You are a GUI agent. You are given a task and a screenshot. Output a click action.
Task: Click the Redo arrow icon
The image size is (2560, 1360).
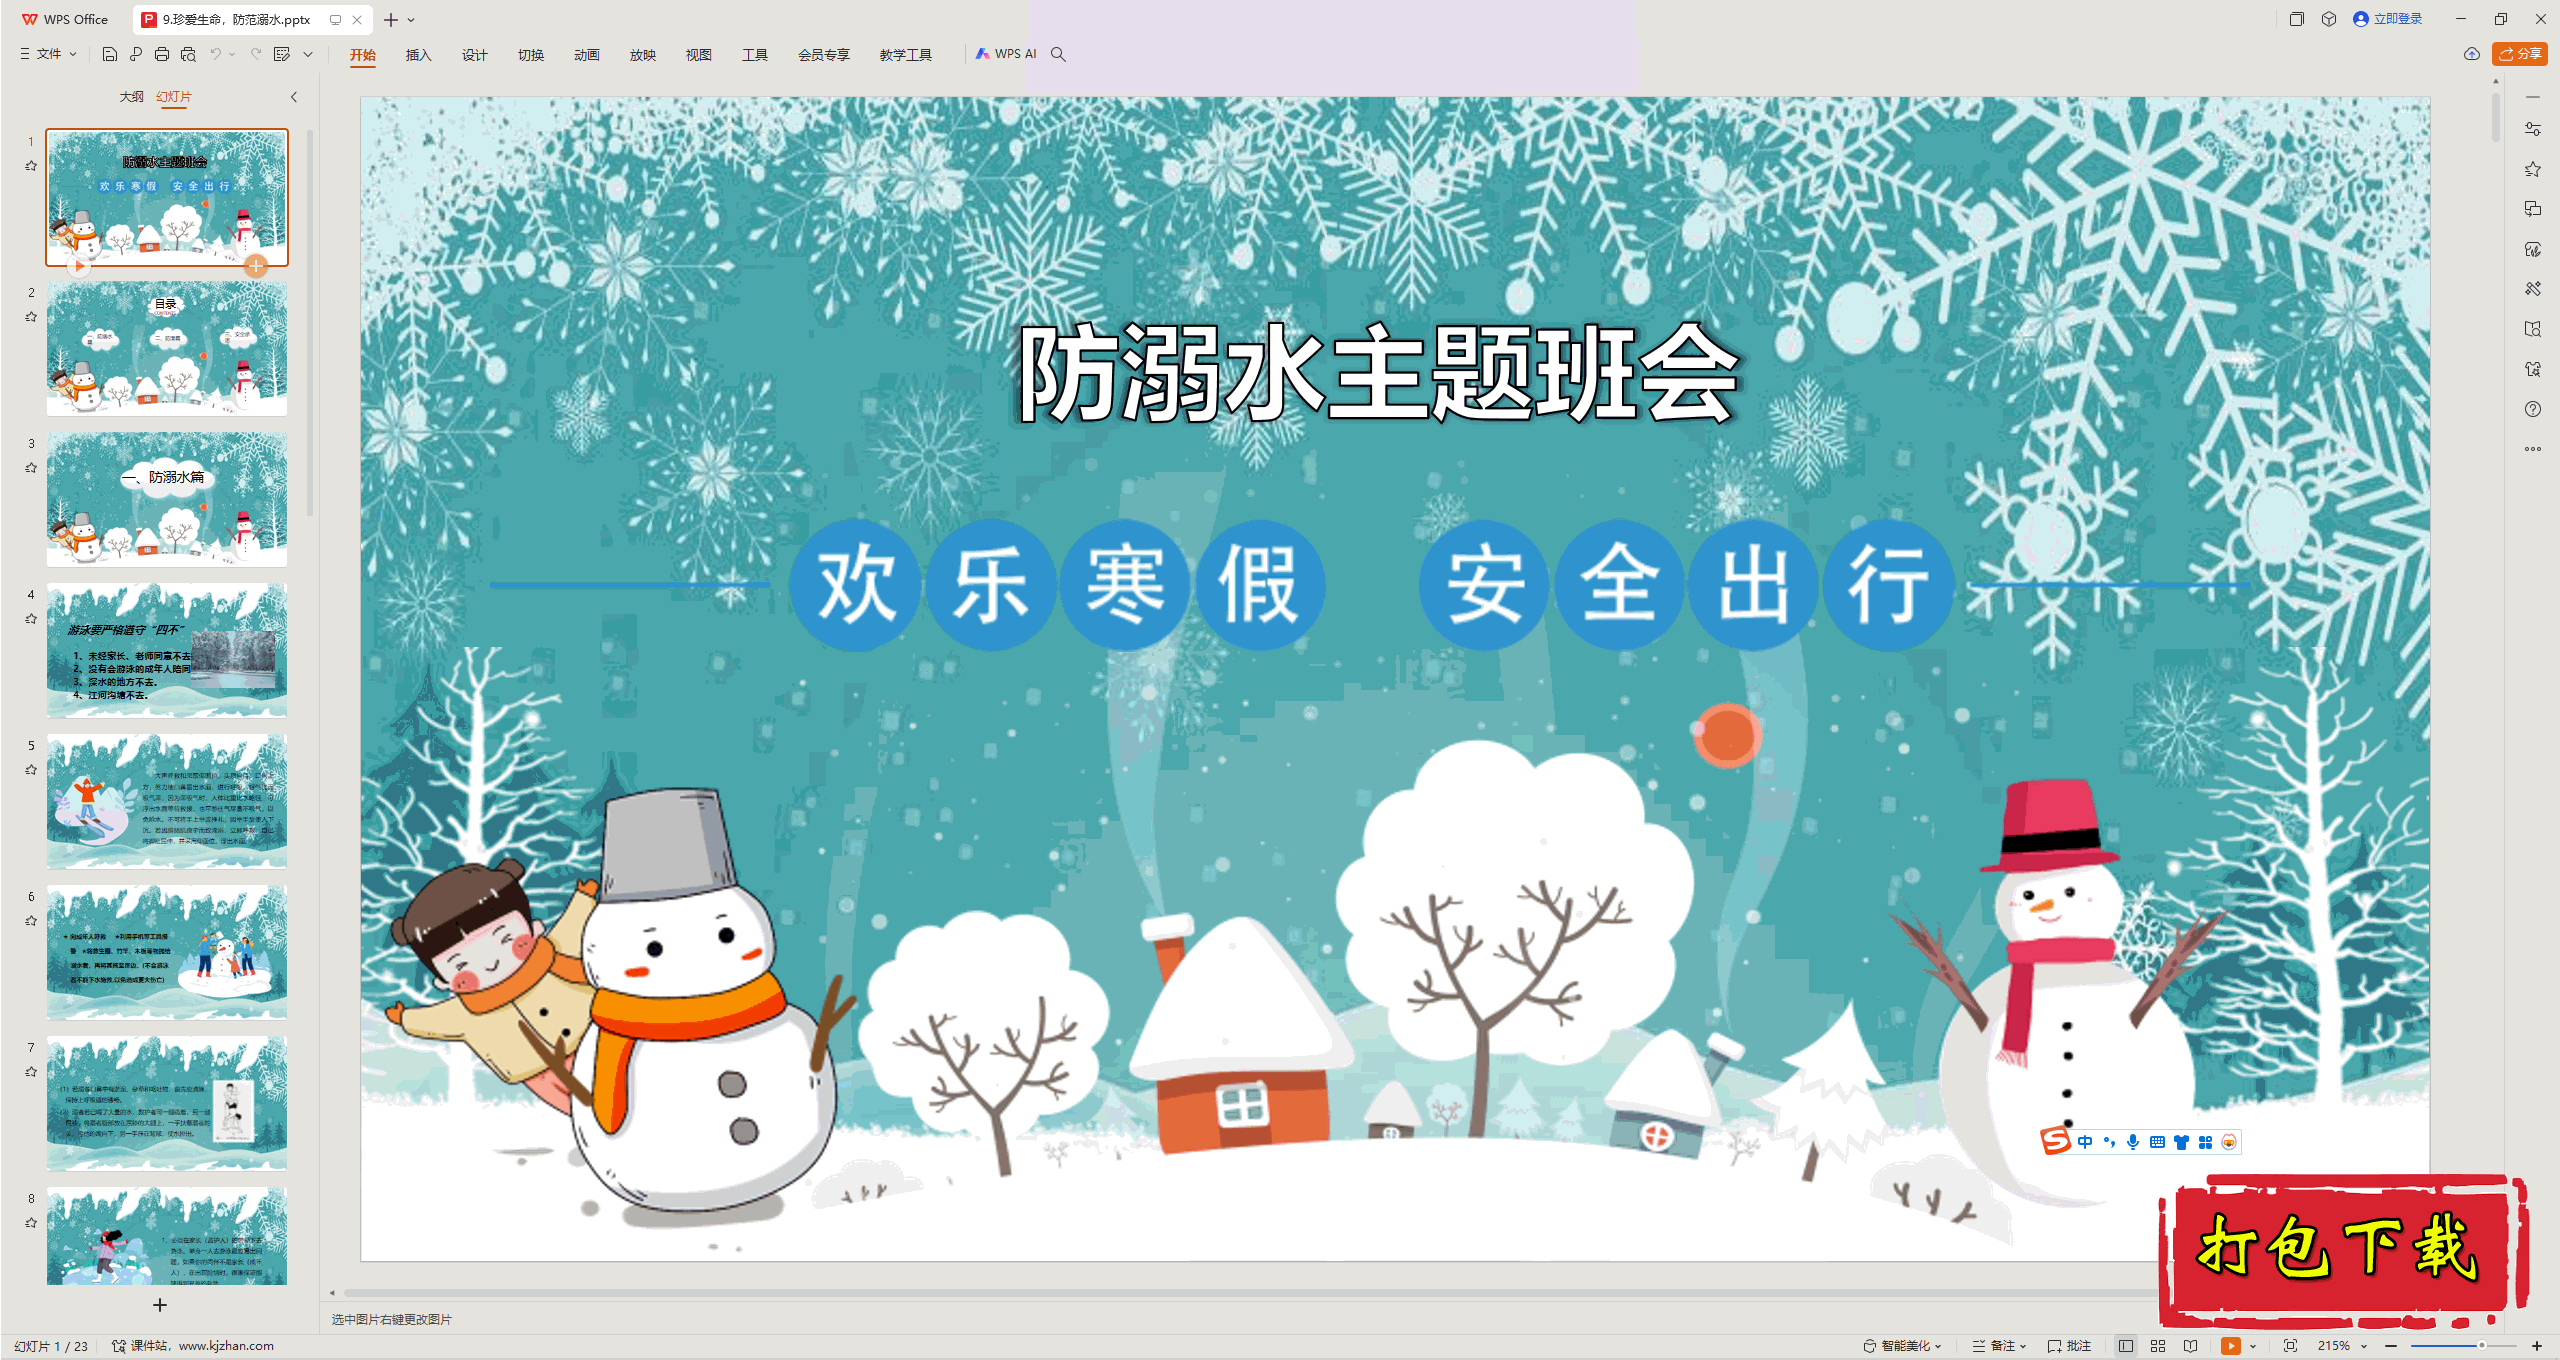[256, 54]
